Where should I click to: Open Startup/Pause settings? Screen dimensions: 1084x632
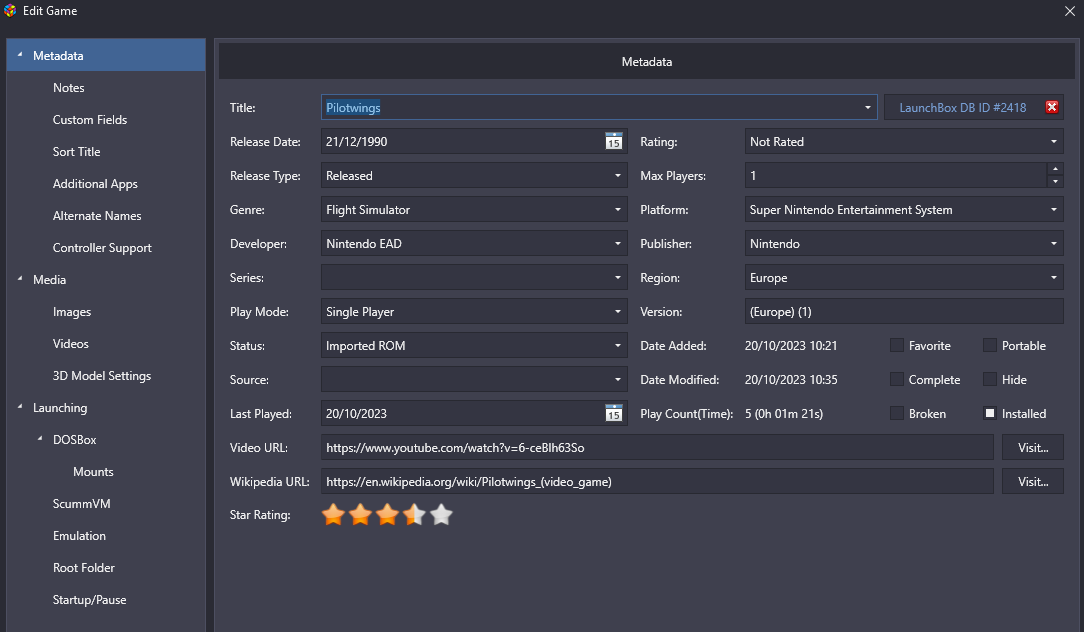coord(89,600)
